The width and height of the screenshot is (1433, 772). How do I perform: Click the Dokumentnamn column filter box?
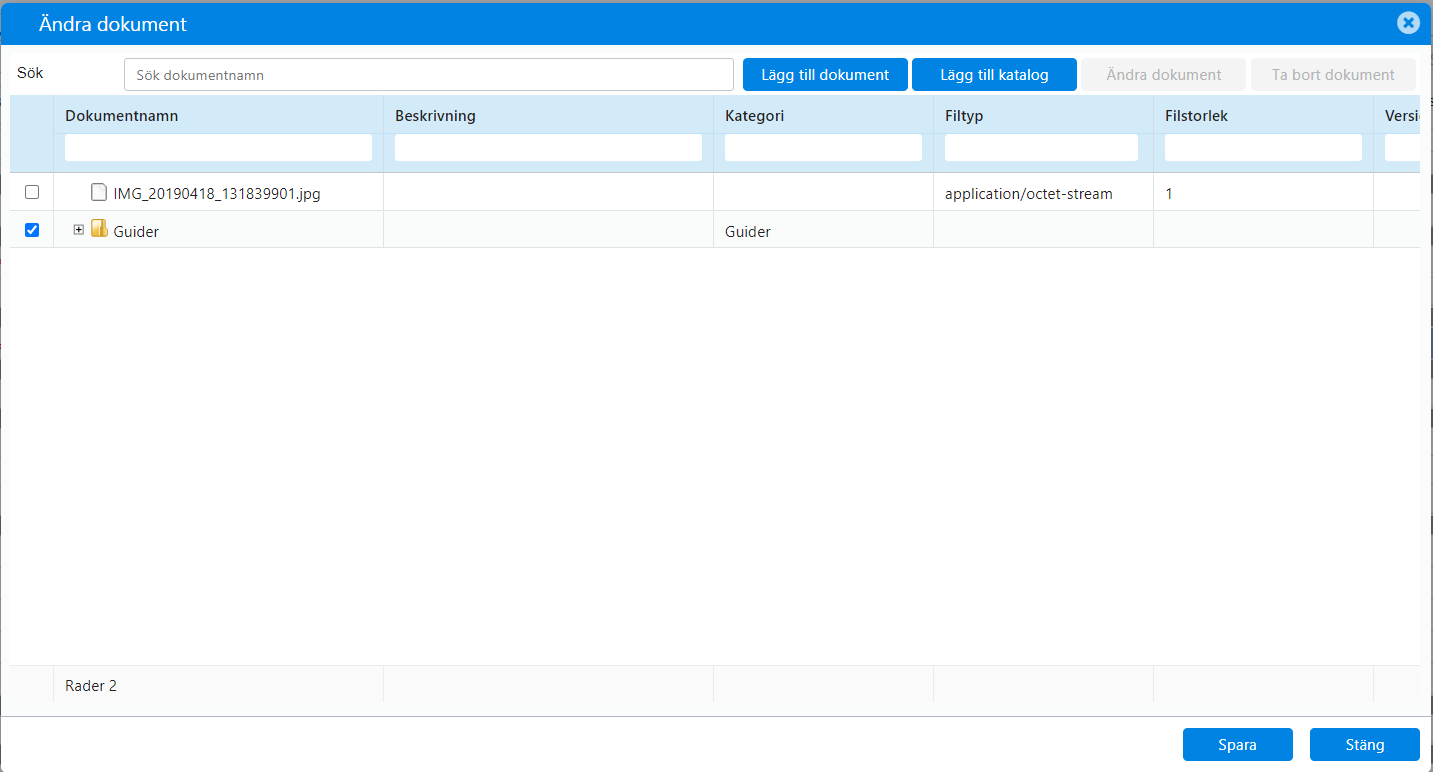click(218, 148)
